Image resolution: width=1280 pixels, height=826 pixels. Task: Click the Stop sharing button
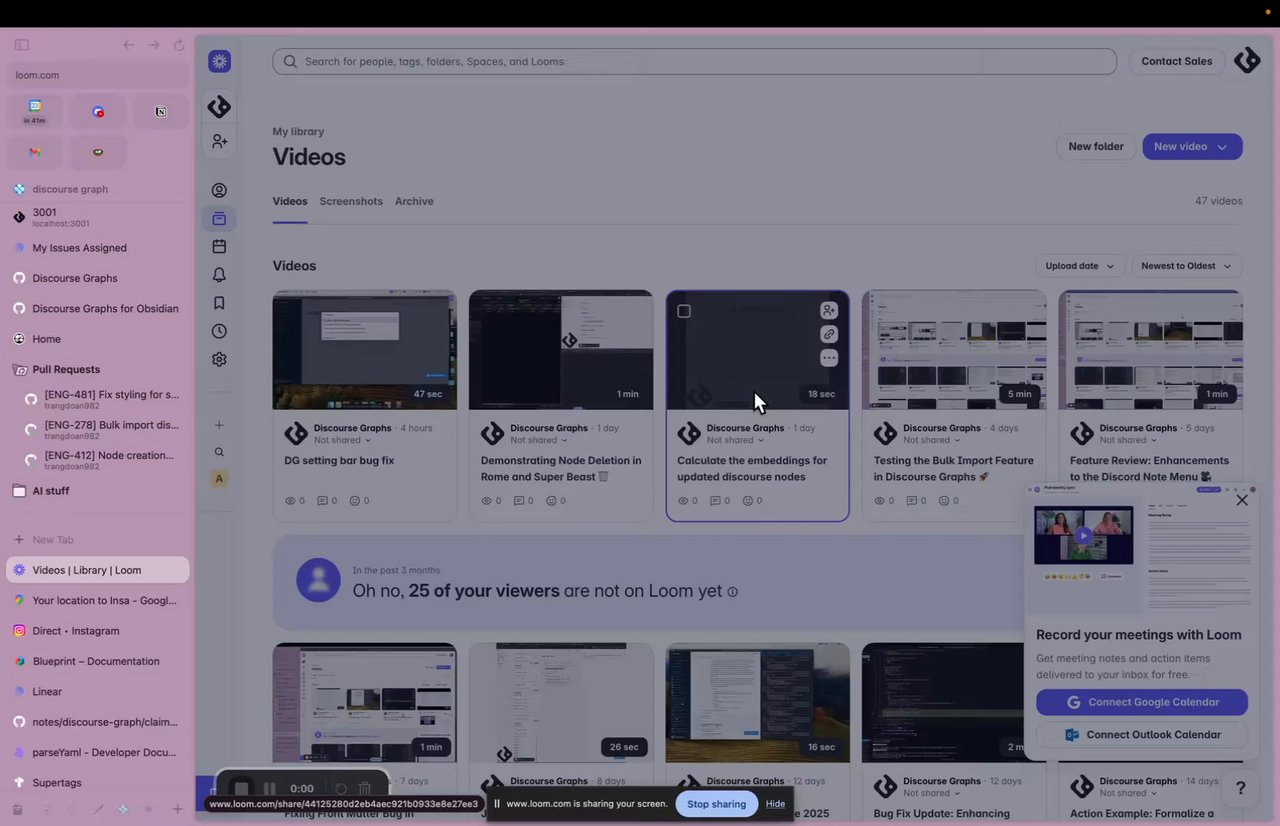tap(716, 804)
